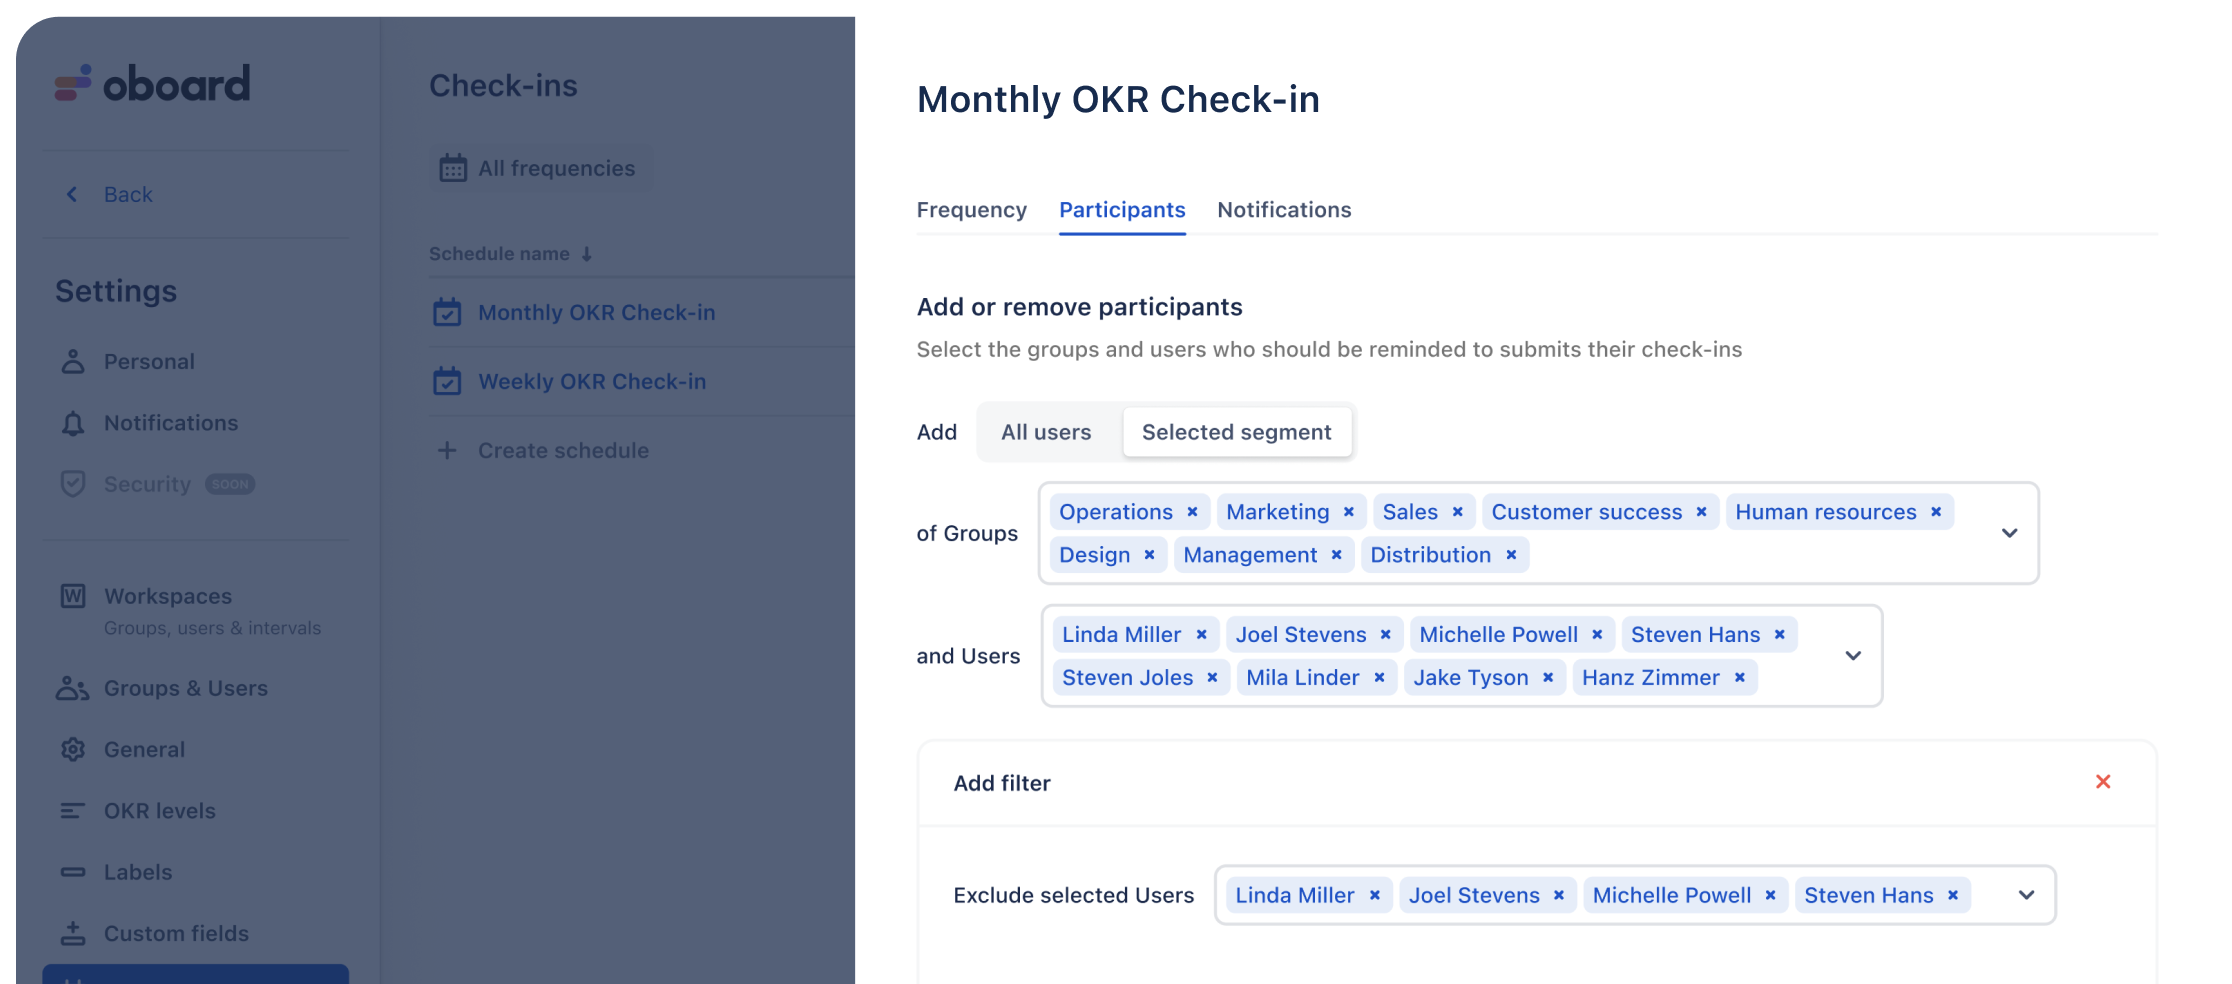The width and height of the screenshot is (2232, 984).
Task: Click the Notifications bell icon
Action: pos(73,423)
